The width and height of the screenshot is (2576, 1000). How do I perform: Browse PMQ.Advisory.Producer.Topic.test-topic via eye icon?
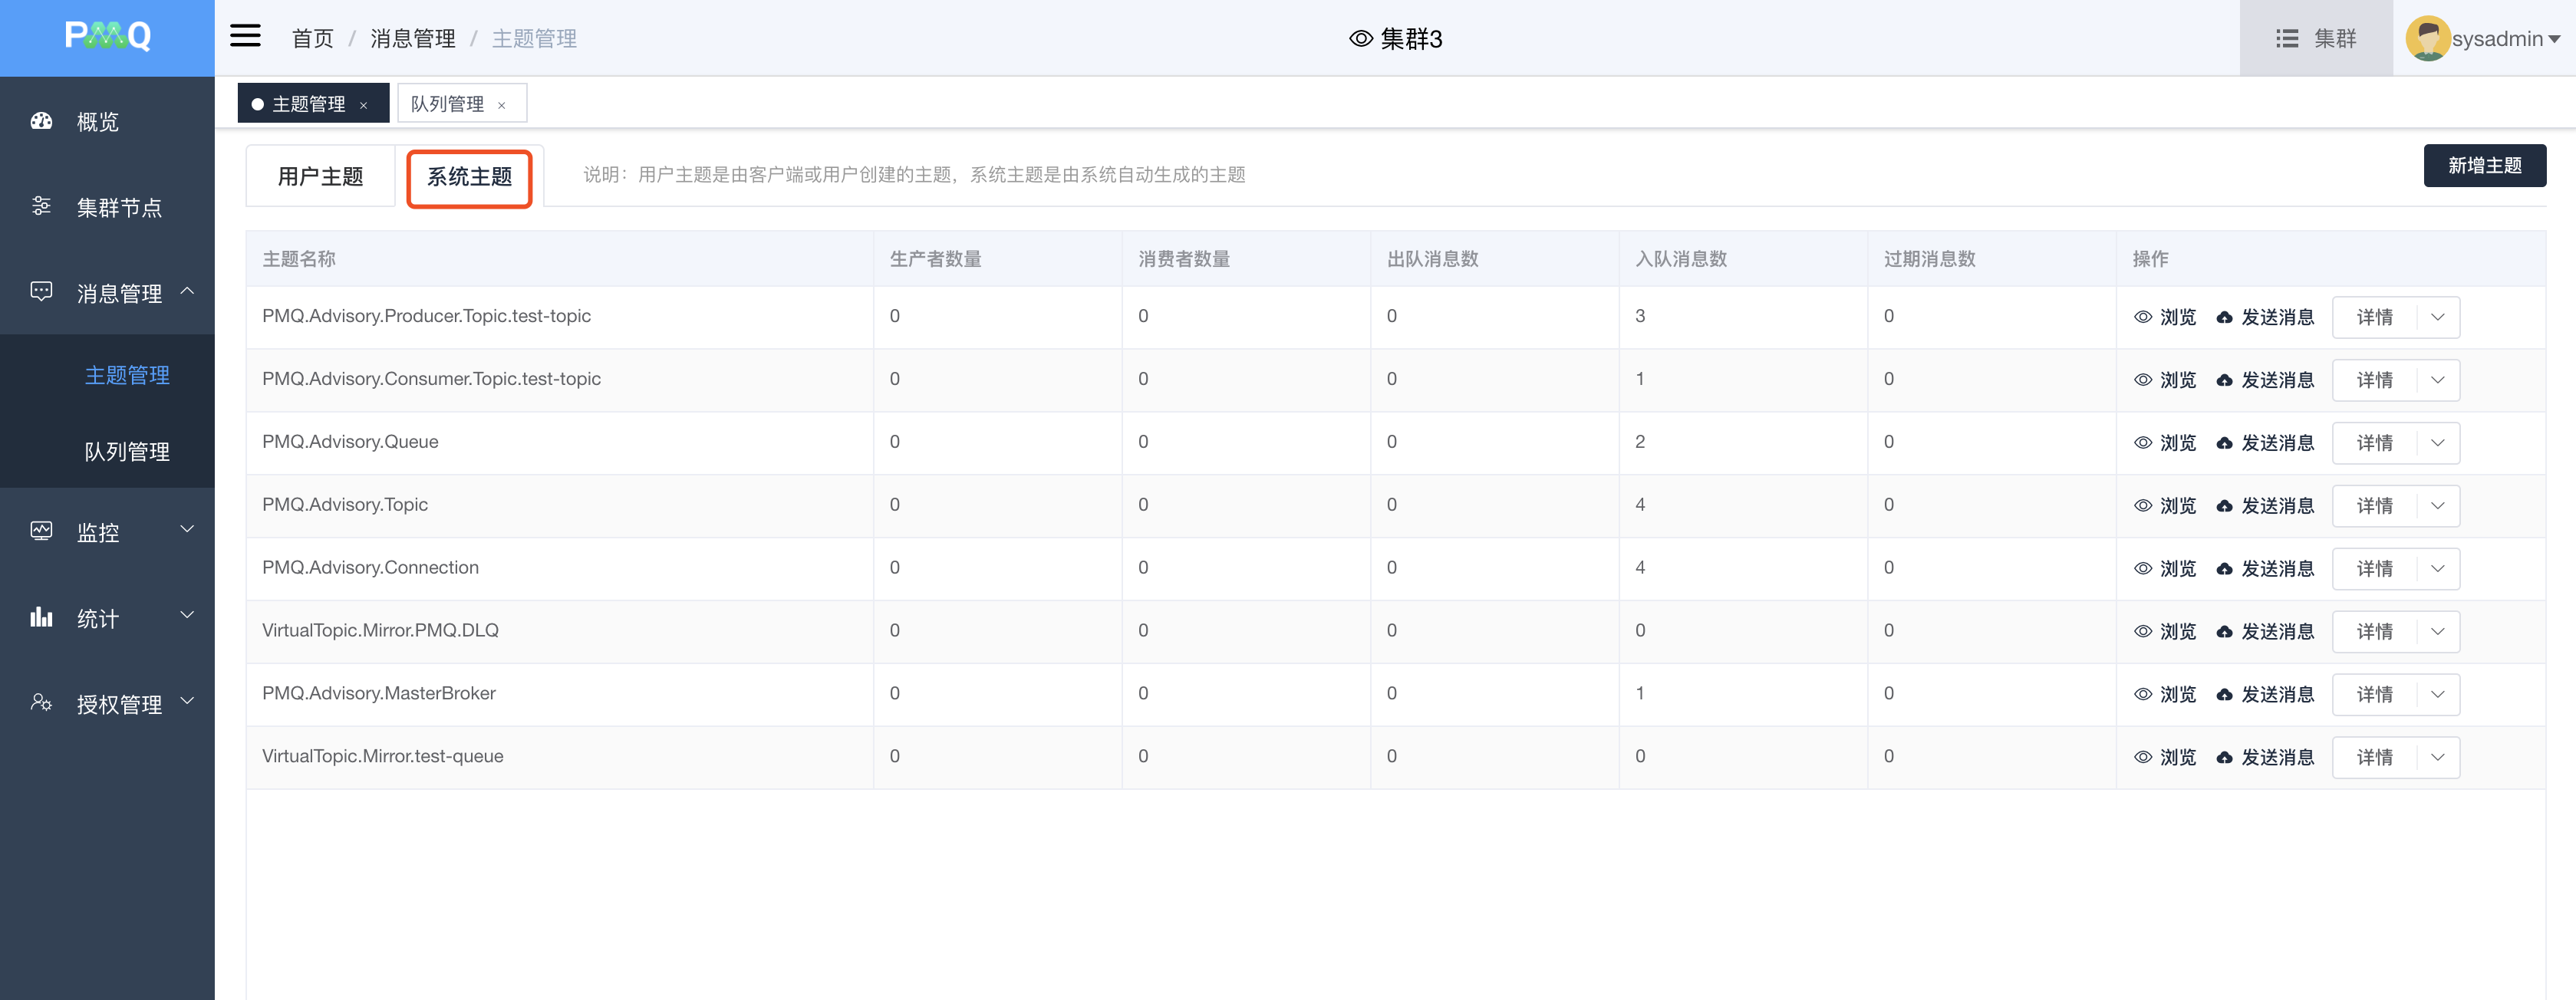[x=2142, y=318]
